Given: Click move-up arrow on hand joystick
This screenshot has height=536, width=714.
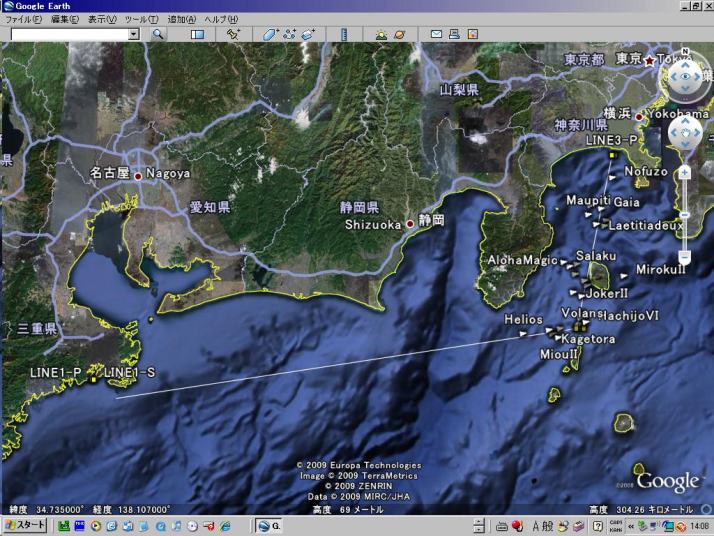Looking at the screenshot, I should click(685, 121).
